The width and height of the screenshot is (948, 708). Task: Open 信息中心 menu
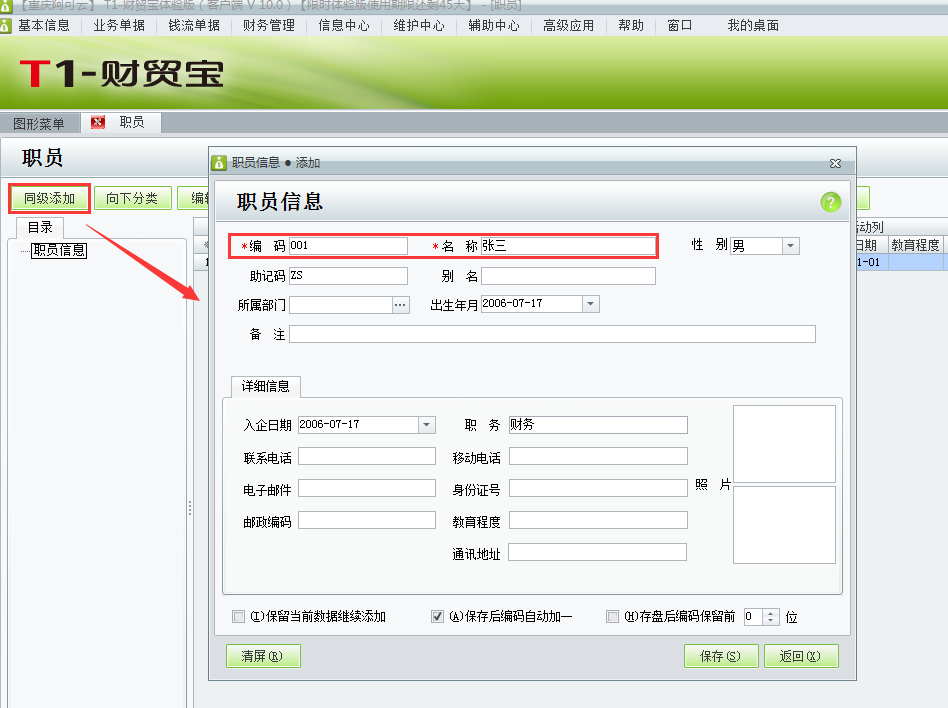[344, 25]
